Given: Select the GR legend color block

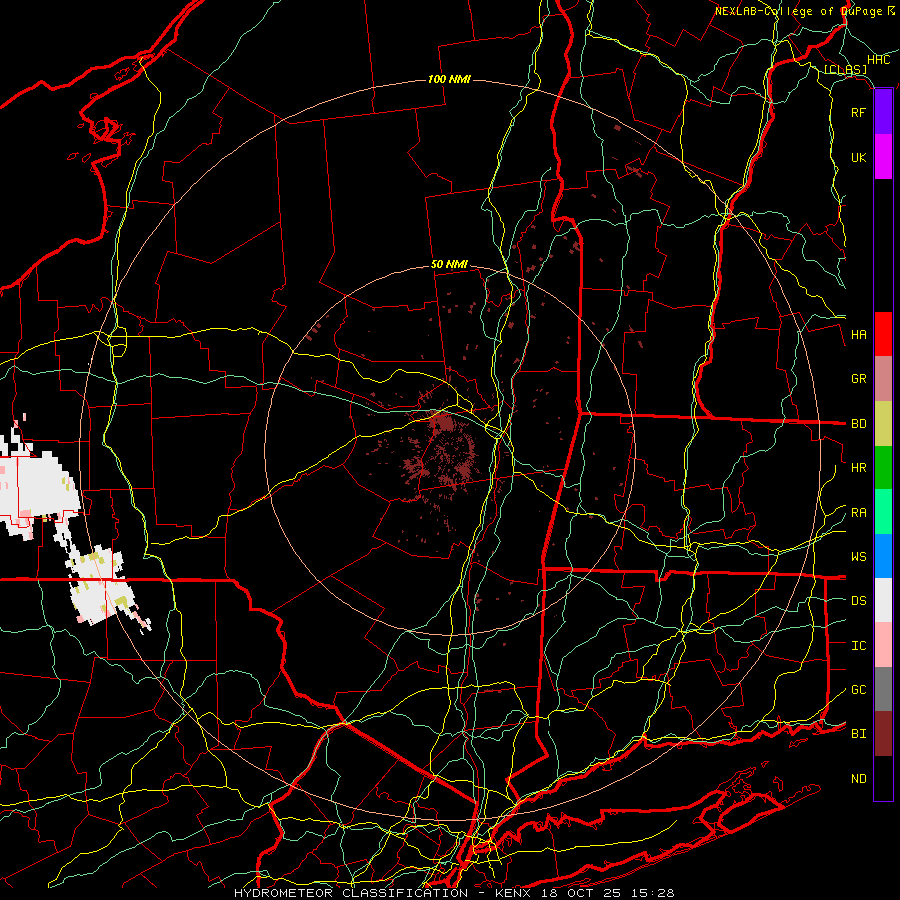Looking at the screenshot, I should [x=883, y=379].
